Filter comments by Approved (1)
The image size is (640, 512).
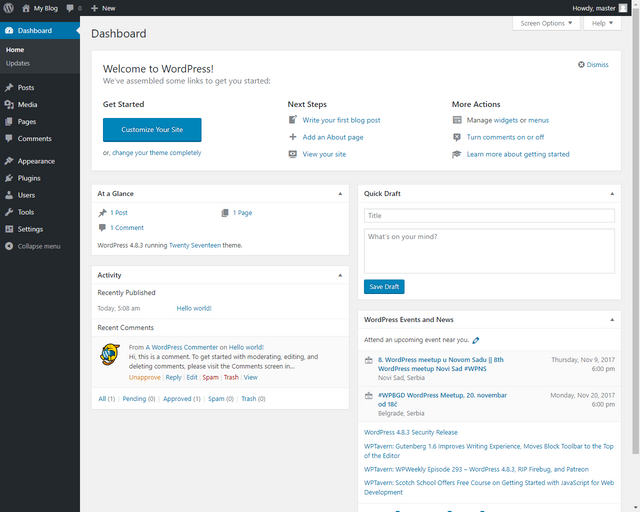[182, 398]
